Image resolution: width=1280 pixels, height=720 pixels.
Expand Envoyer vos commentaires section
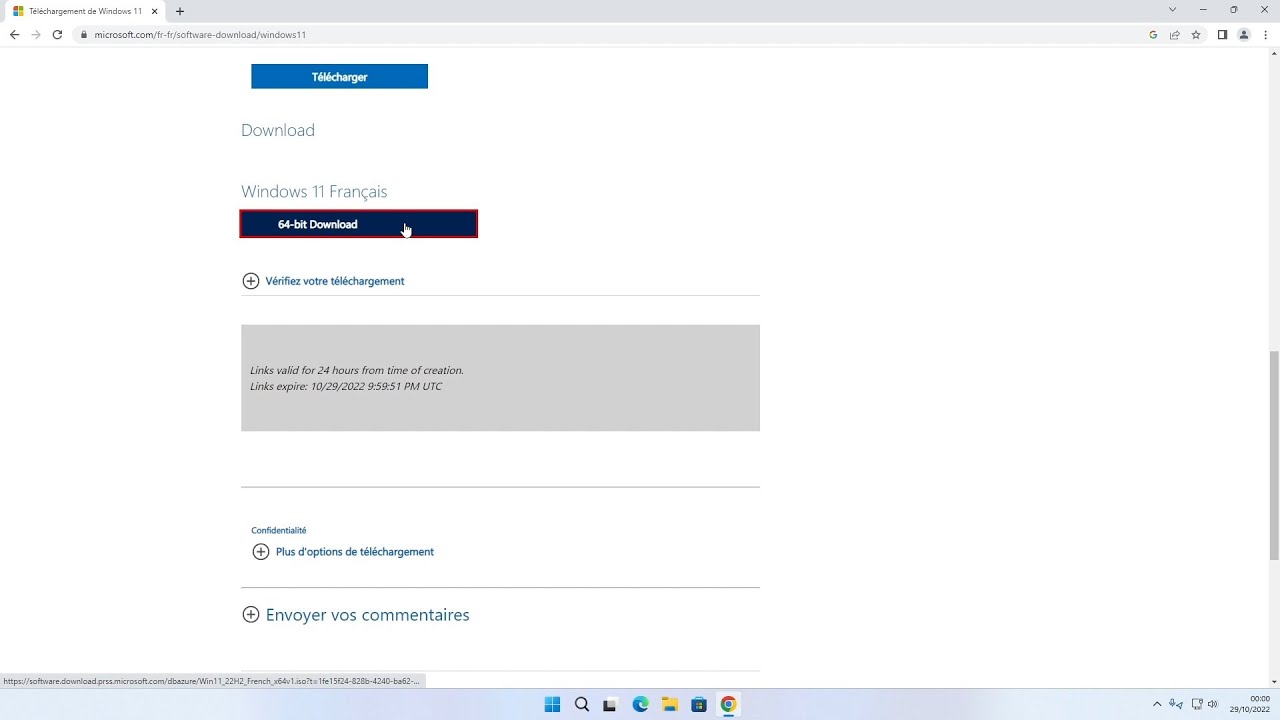(x=356, y=615)
